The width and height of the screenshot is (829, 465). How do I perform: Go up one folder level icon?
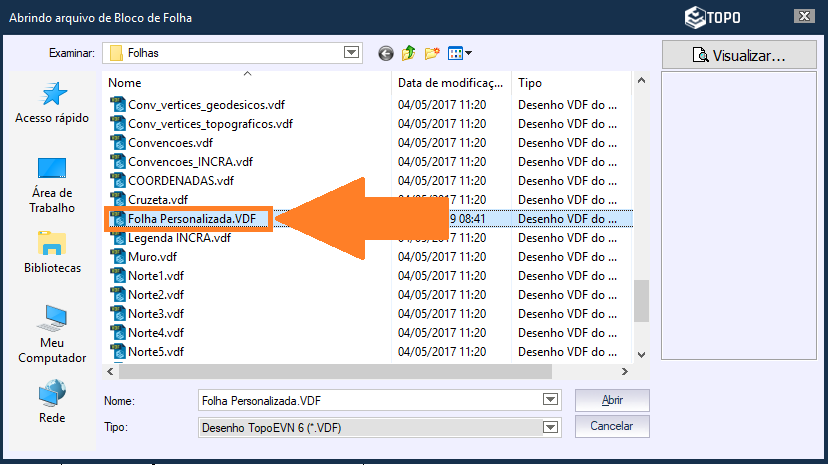click(x=409, y=53)
